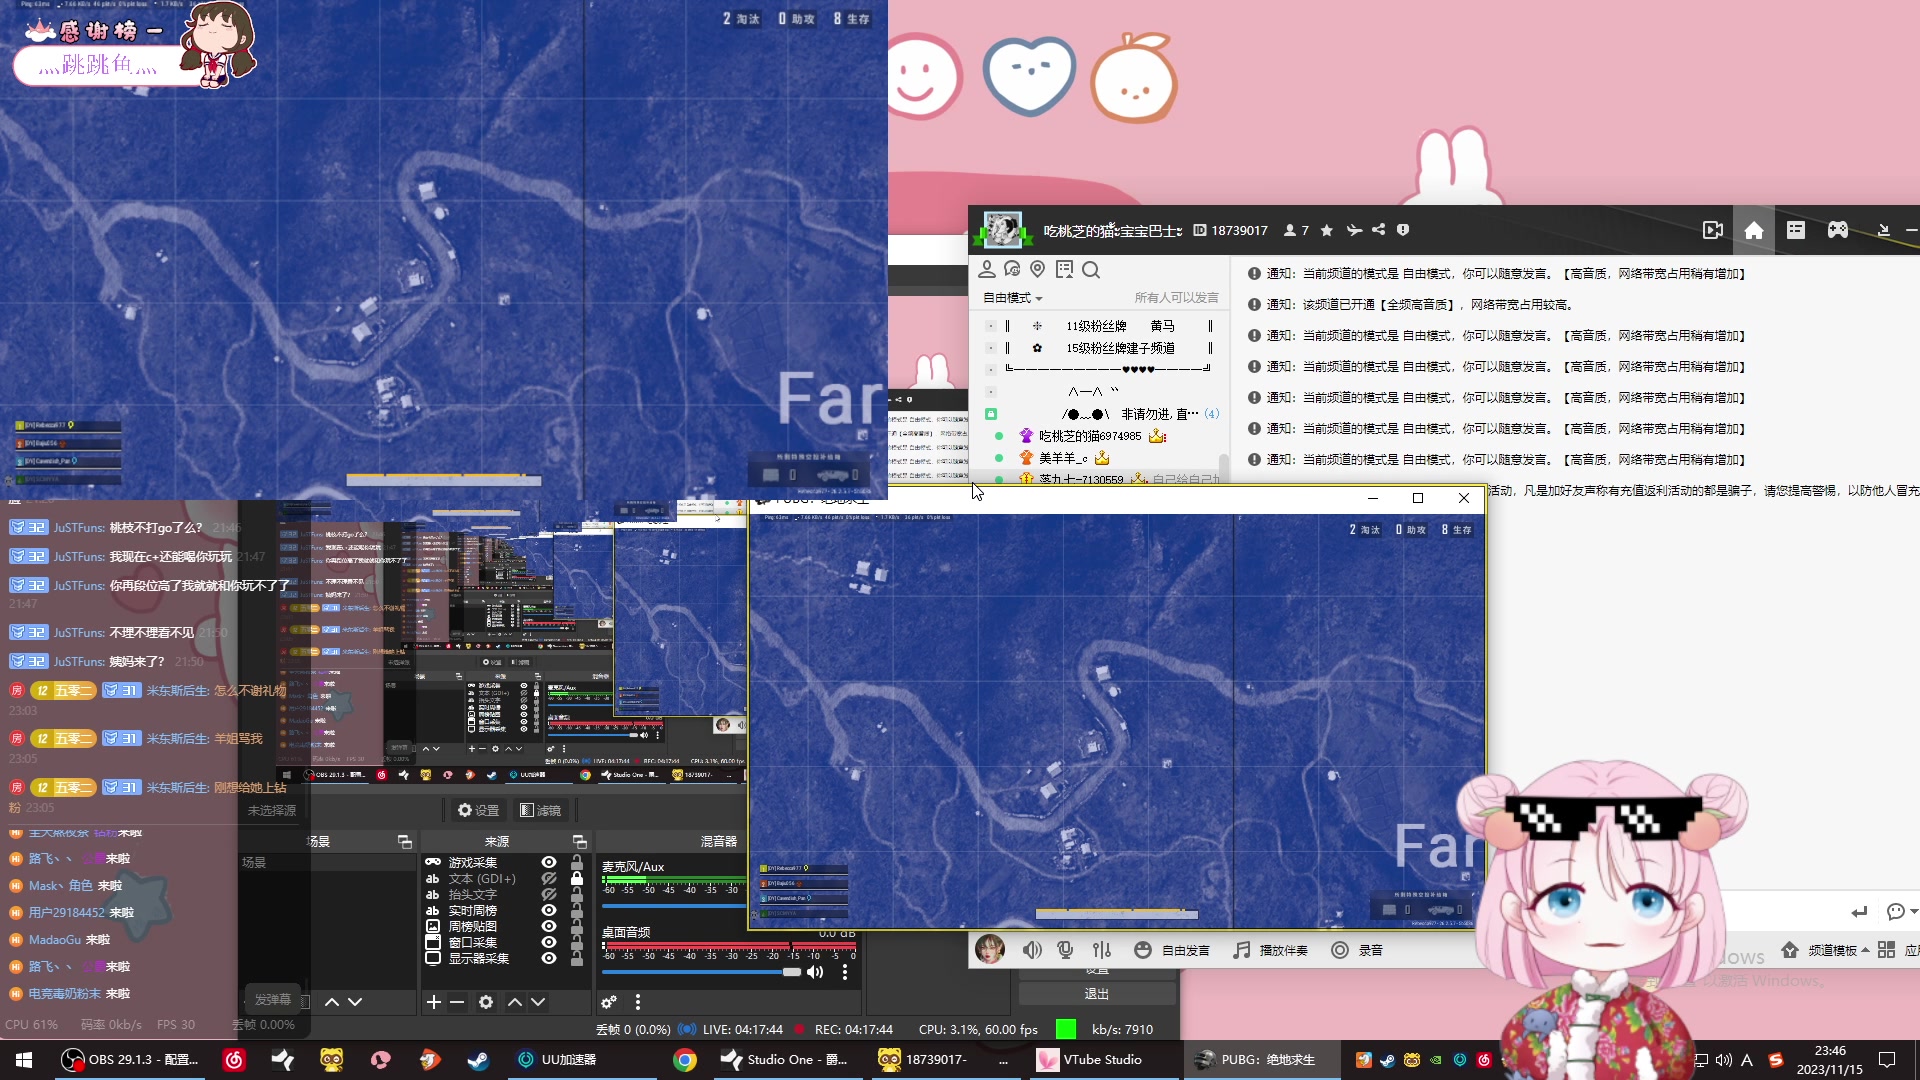Image resolution: width=1920 pixels, height=1080 pixels.
Task: Select channel 11级粉丝牌 黄马
Action: (x=1120, y=326)
